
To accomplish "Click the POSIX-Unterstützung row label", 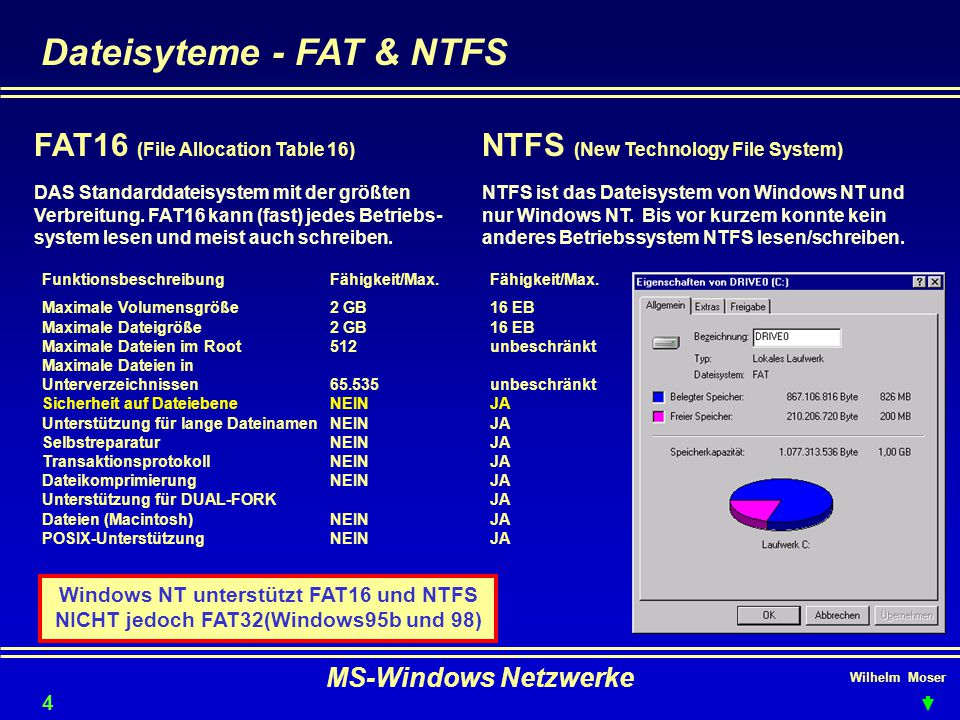I will click(123, 538).
